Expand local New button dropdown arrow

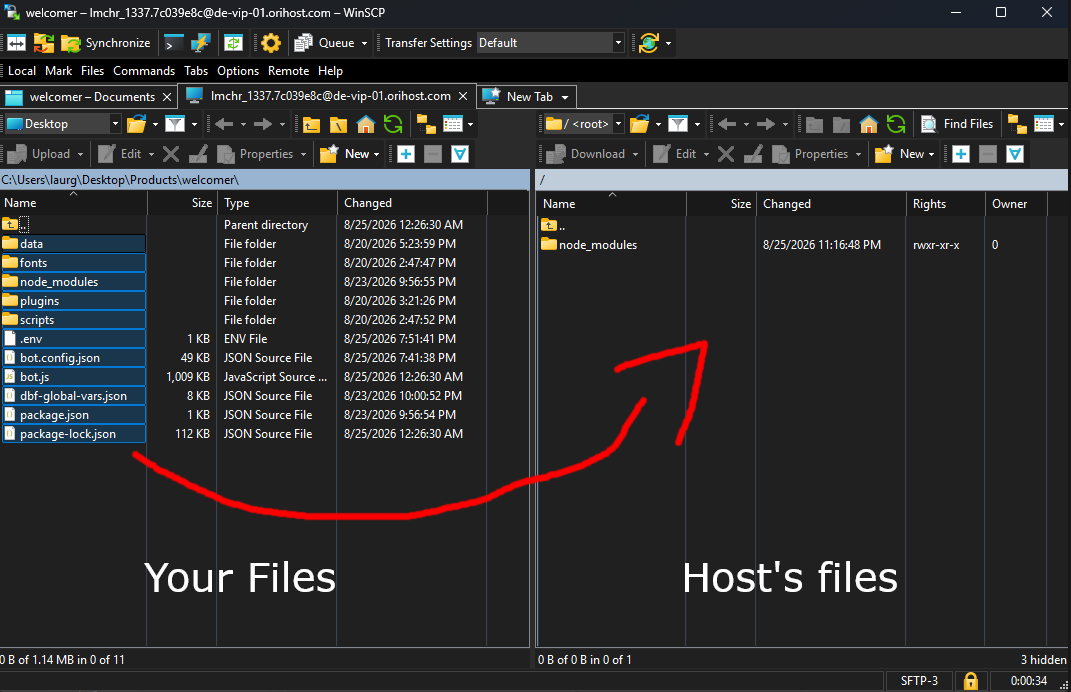coord(376,154)
